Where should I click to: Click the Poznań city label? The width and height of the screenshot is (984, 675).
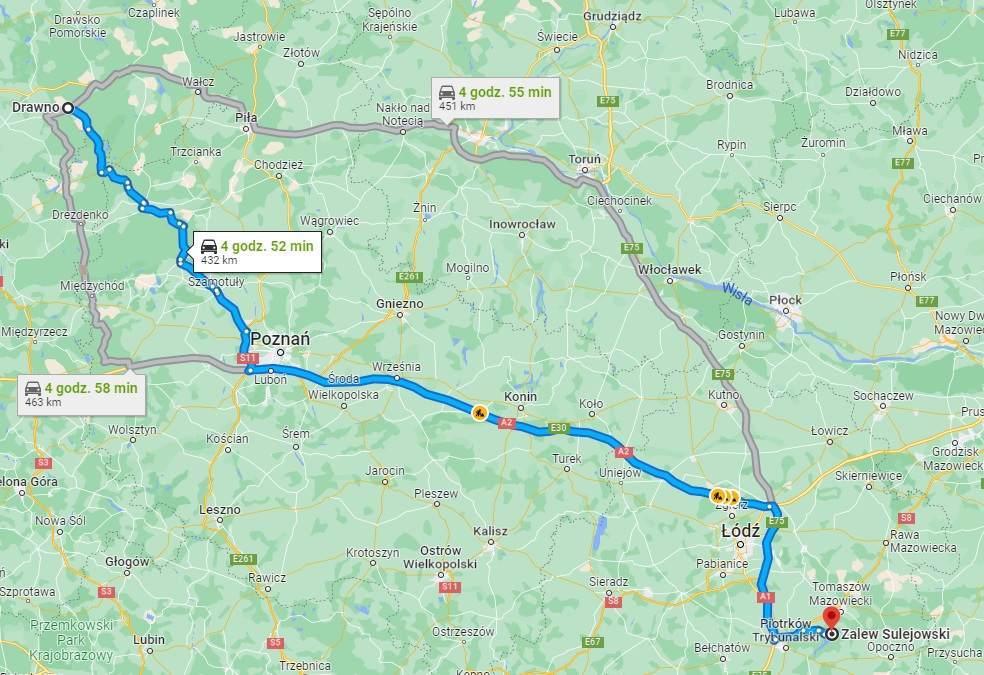pyautogui.click(x=280, y=339)
